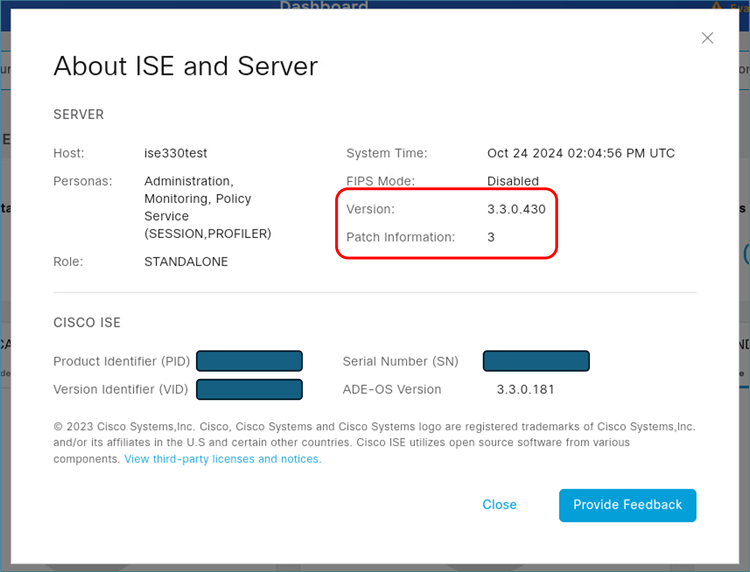
Task: Open View third-party licenses and notices link
Action: tap(223, 459)
